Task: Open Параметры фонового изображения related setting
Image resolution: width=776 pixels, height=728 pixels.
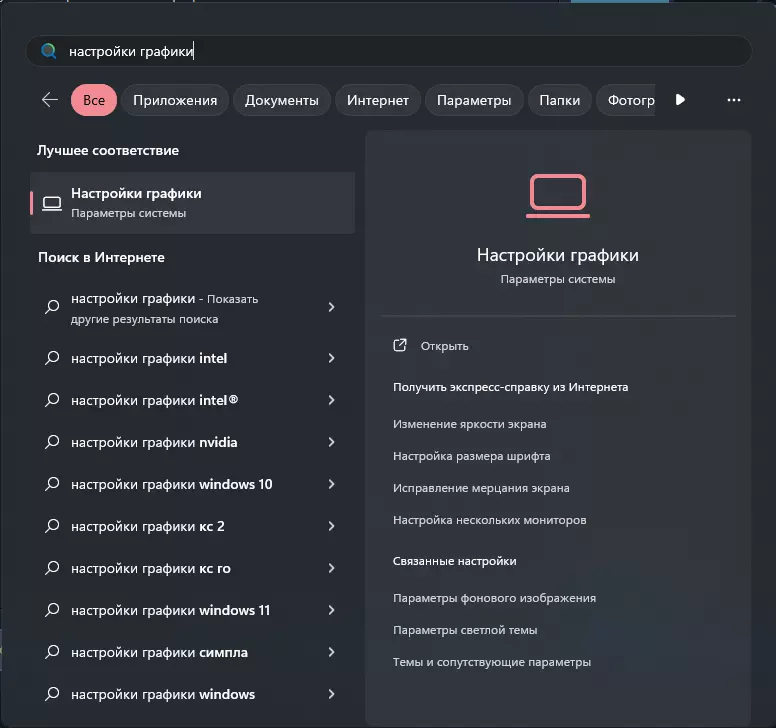Action: pos(494,598)
